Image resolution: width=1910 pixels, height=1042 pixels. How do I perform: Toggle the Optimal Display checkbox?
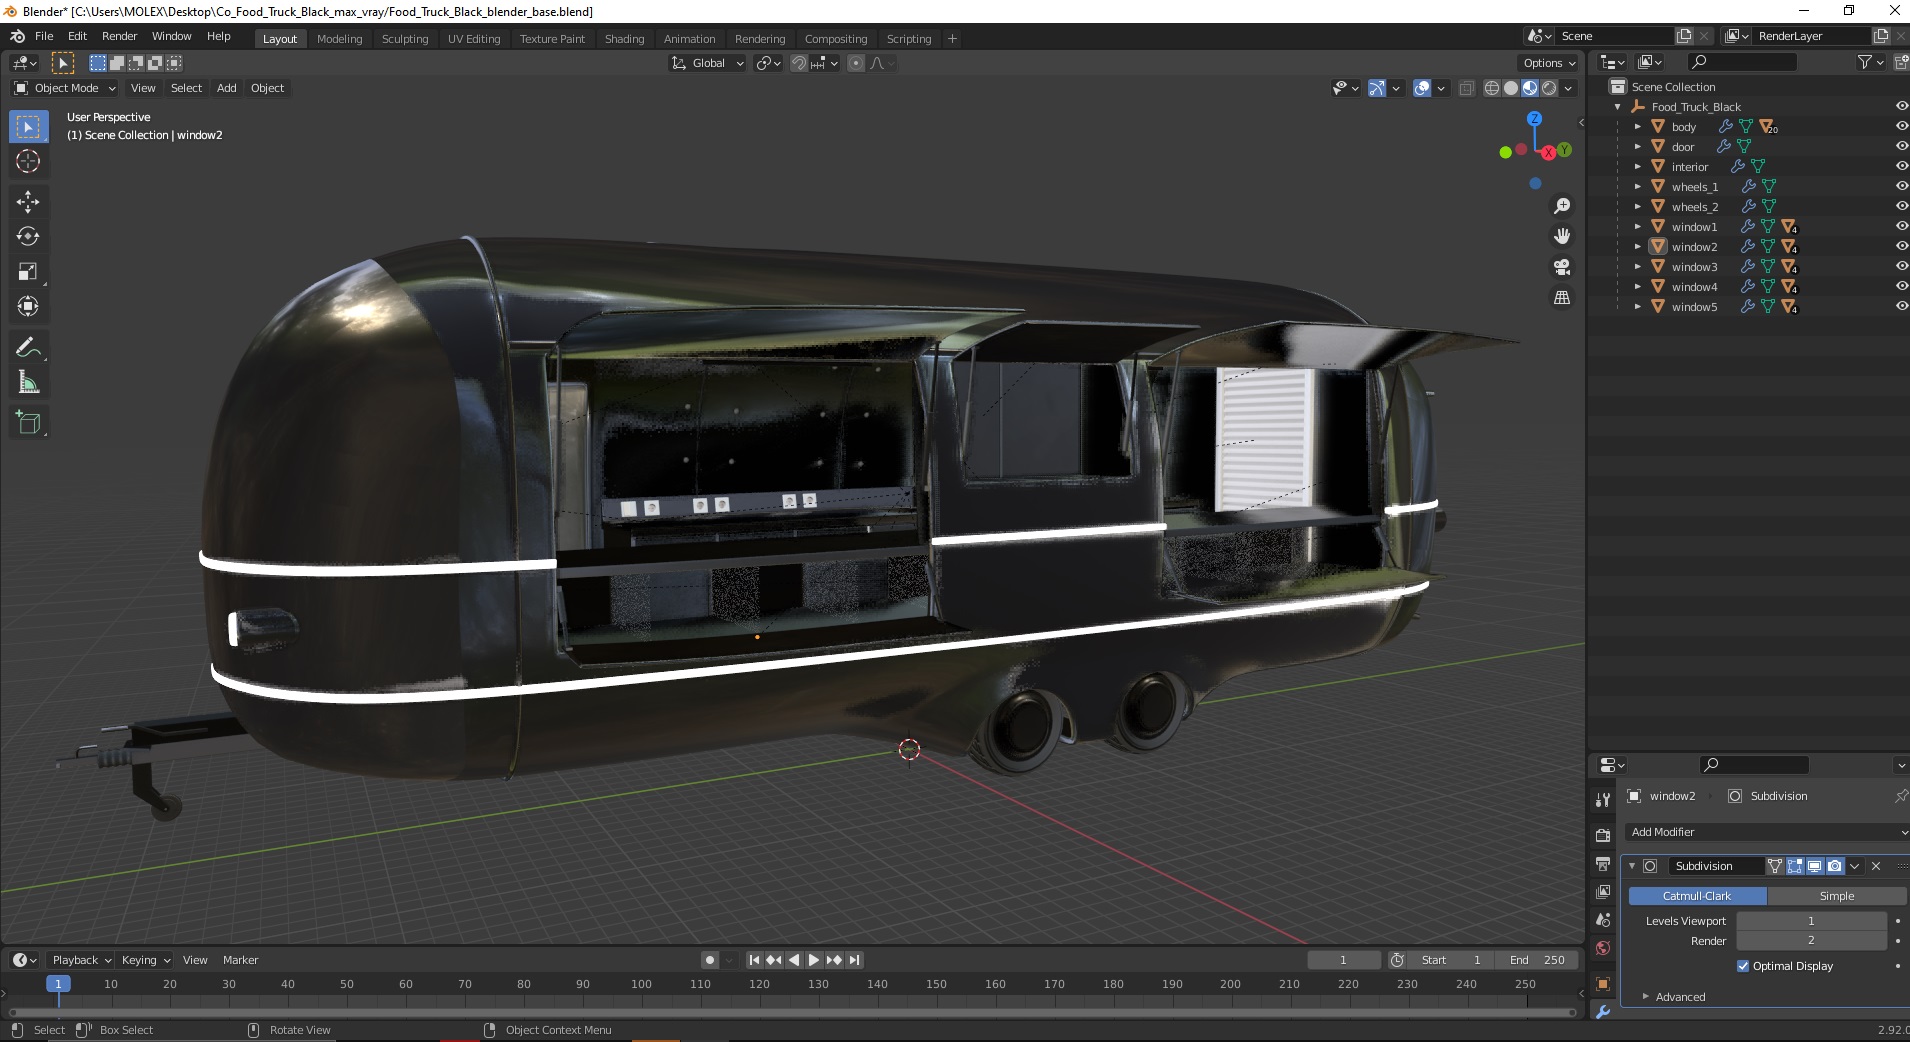pos(1743,966)
